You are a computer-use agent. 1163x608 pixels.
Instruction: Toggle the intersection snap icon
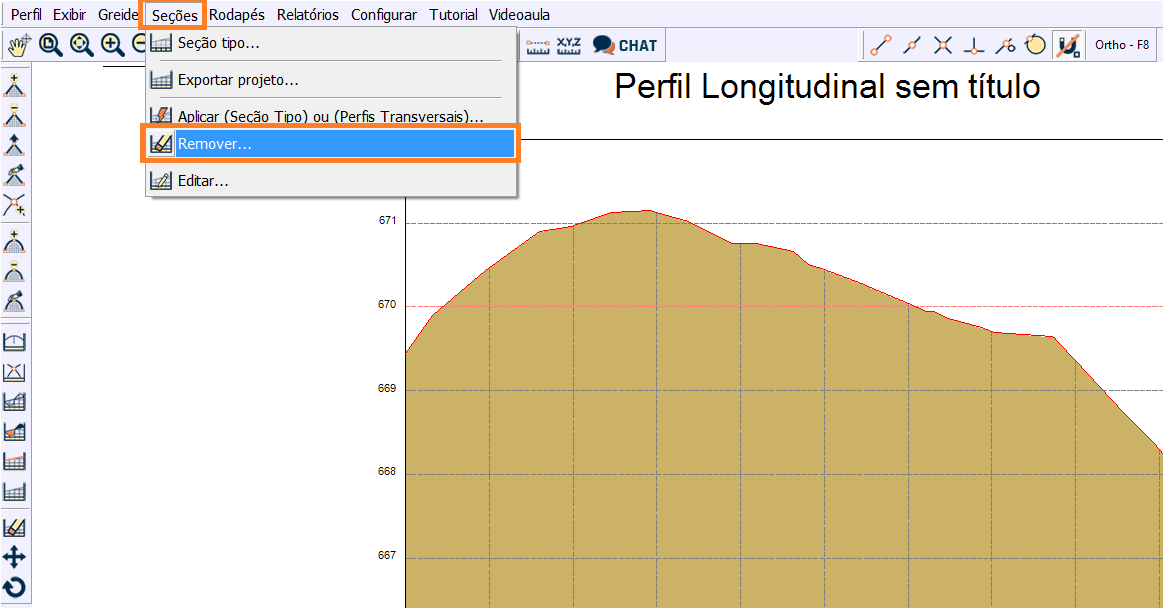(943, 45)
